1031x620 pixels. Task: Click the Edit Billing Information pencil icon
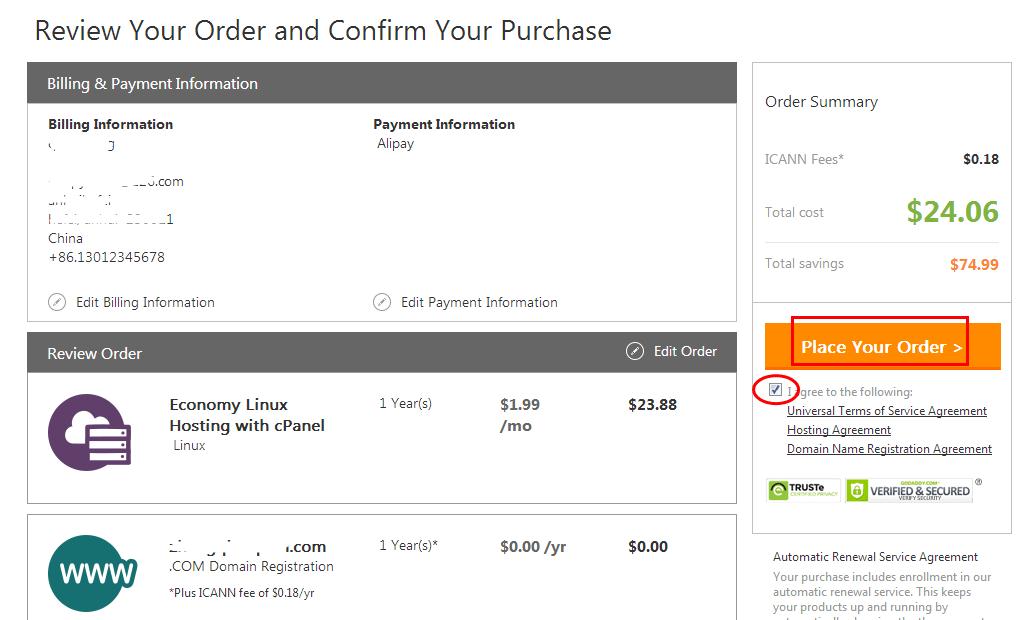(x=57, y=302)
